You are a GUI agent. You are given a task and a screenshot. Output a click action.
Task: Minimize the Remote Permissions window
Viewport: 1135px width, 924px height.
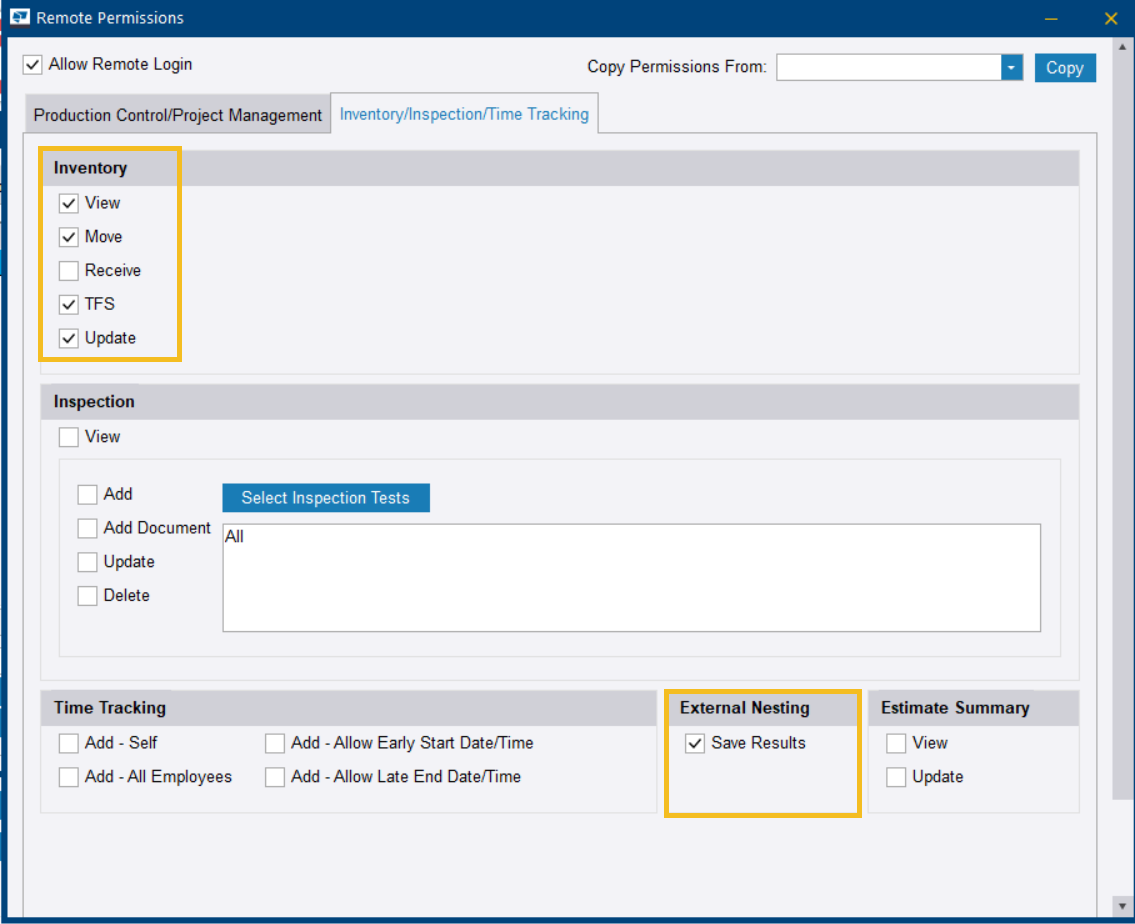(1050, 18)
